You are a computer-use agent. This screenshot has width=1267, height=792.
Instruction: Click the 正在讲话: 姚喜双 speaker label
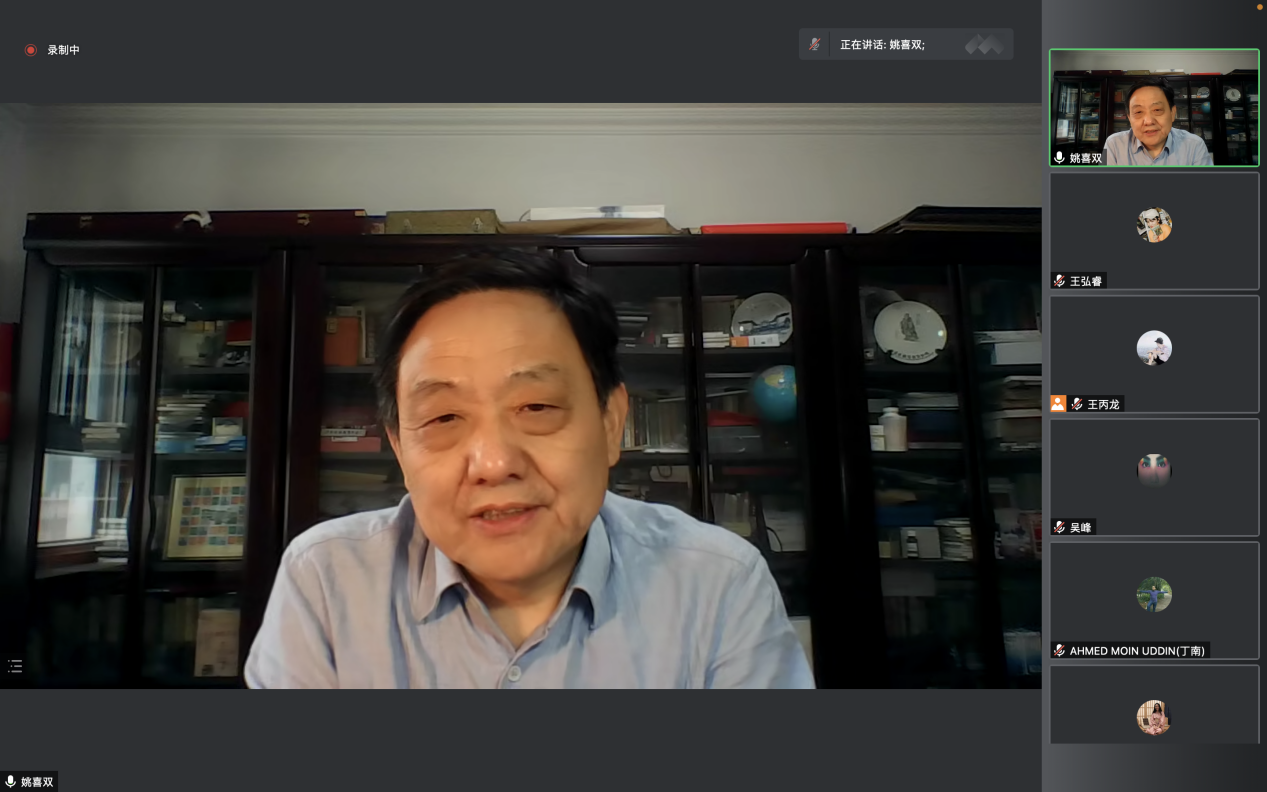click(x=882, y=45)
